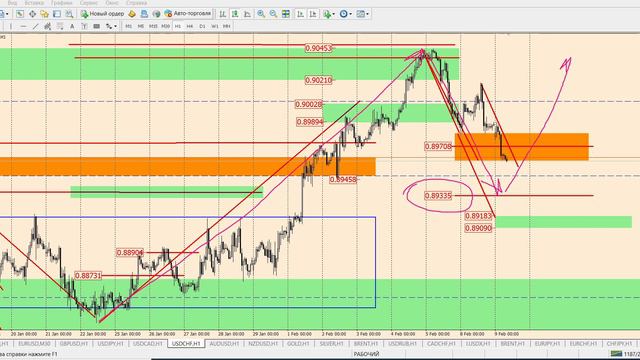Switch to EURJPY,H1 chart tab

pyautogui.click(x=548, y=344)
